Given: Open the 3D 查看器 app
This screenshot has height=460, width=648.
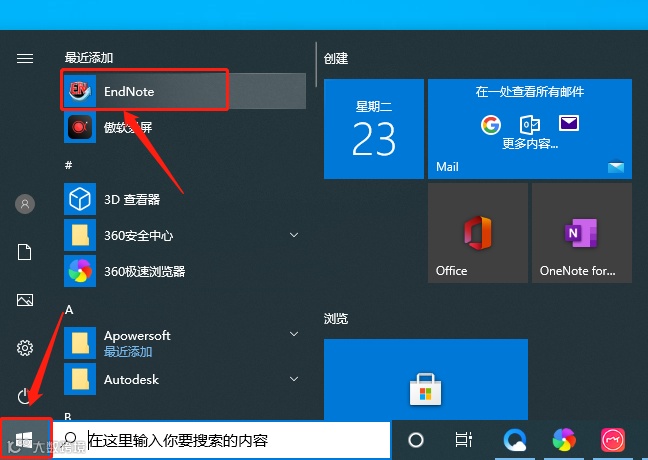Looking at the screenshot, I should coord(185,199).
